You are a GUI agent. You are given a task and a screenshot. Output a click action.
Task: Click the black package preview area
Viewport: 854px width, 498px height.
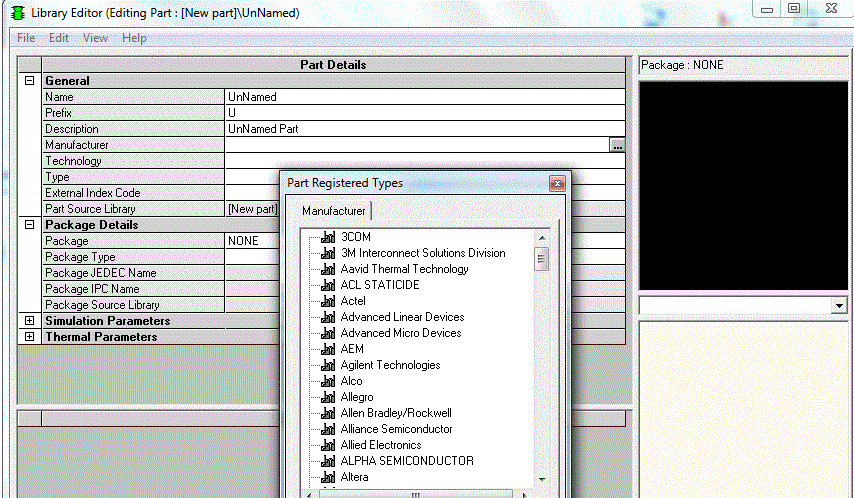pyautogui.click(x=743, y=186)
